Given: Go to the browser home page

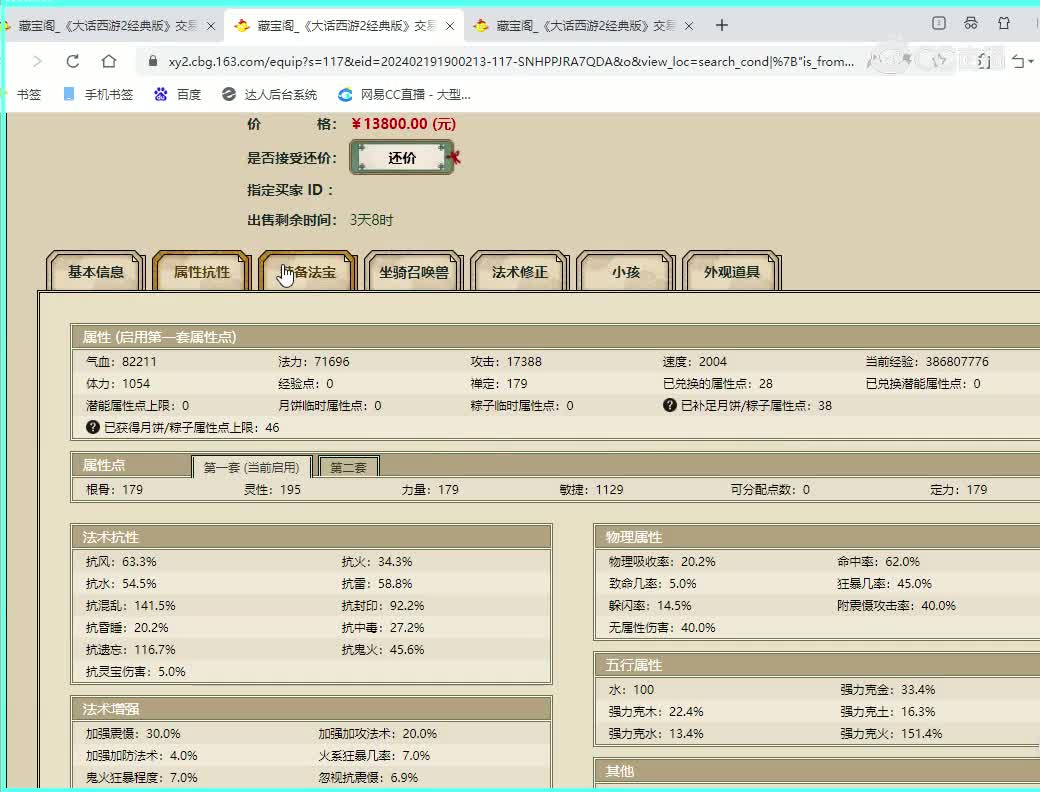Looking at the screenshot, I should (x=109, y=62).
